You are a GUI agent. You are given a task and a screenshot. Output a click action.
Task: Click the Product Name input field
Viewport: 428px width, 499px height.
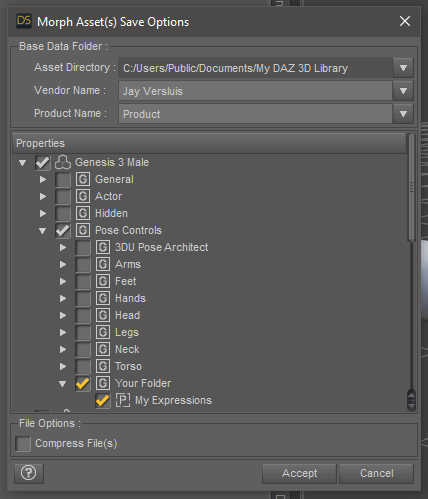pos(255,114)
